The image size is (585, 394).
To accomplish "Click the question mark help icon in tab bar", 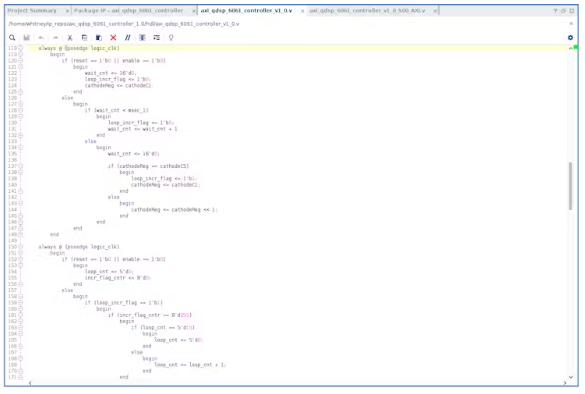I will (556, 11).
